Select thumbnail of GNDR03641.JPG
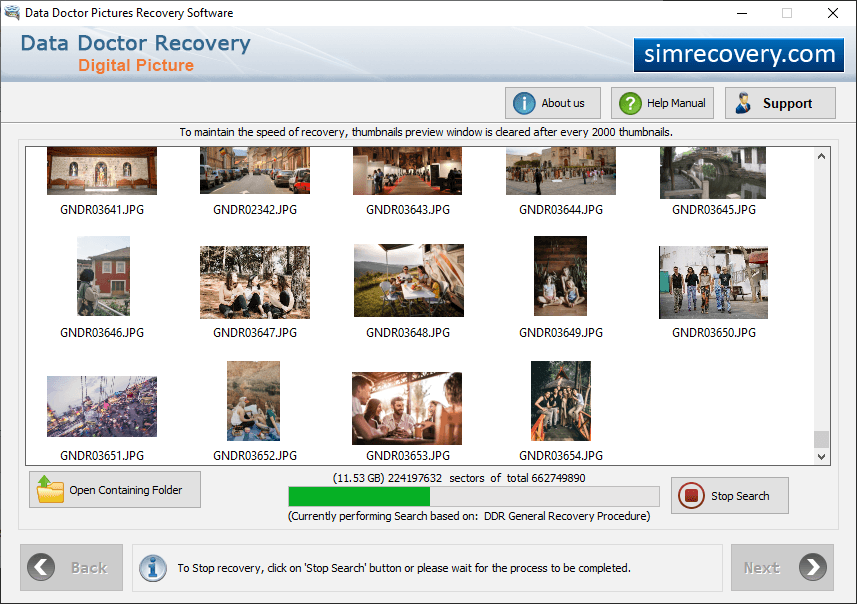 click(102, 171)
